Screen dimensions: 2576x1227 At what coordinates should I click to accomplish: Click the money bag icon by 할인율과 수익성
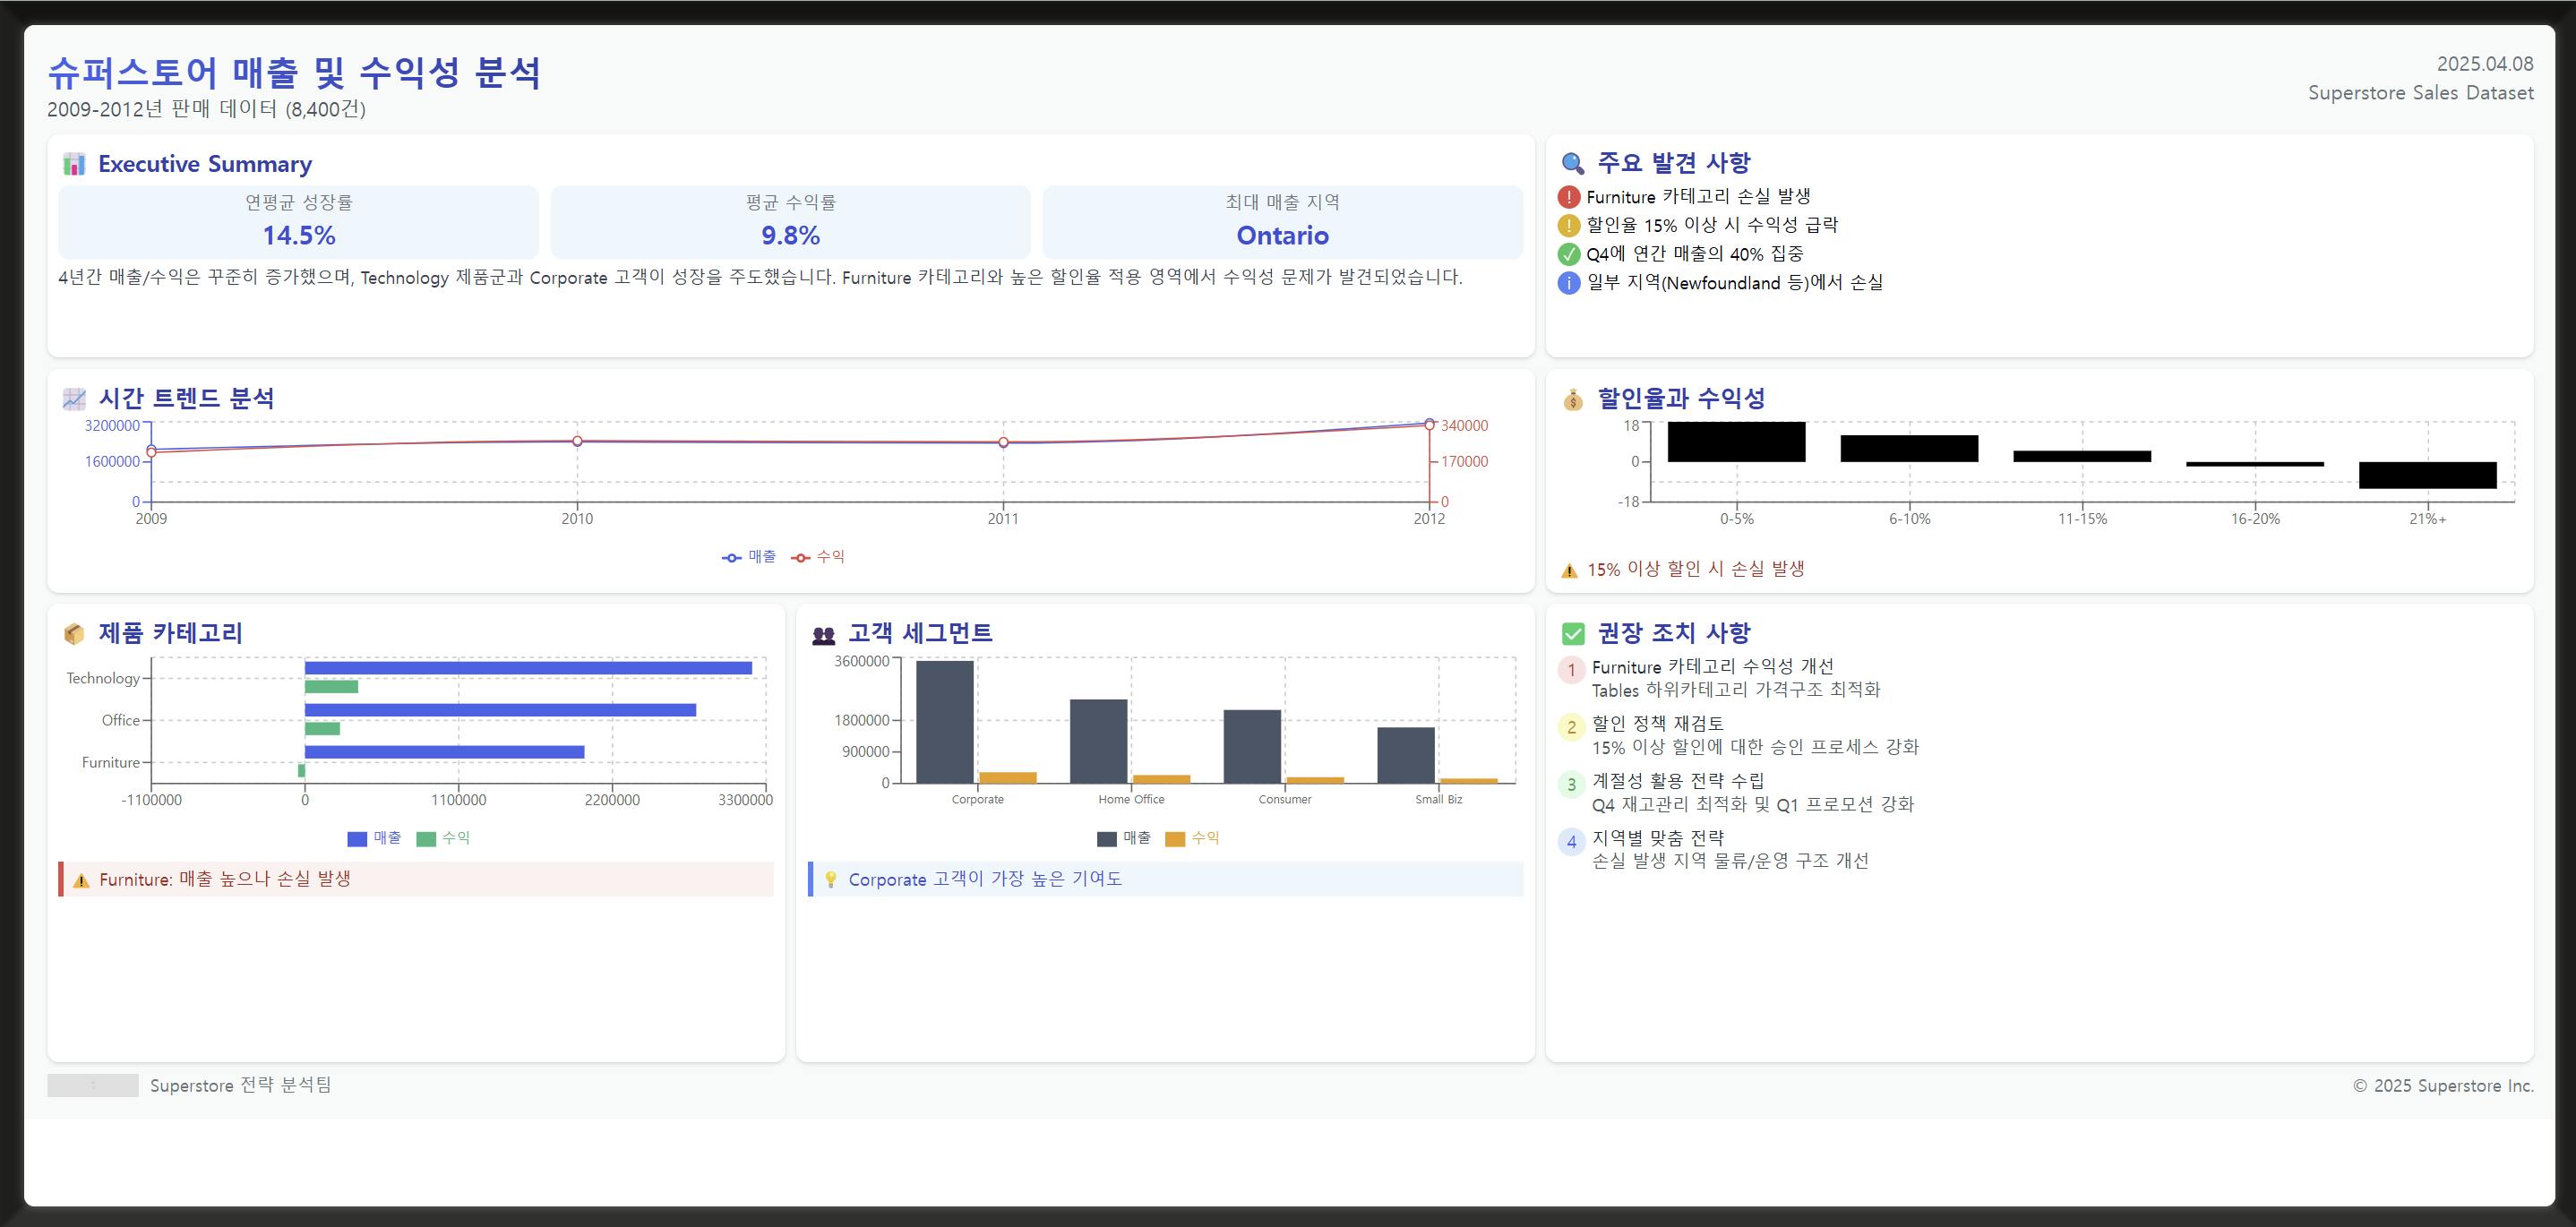1573,400
